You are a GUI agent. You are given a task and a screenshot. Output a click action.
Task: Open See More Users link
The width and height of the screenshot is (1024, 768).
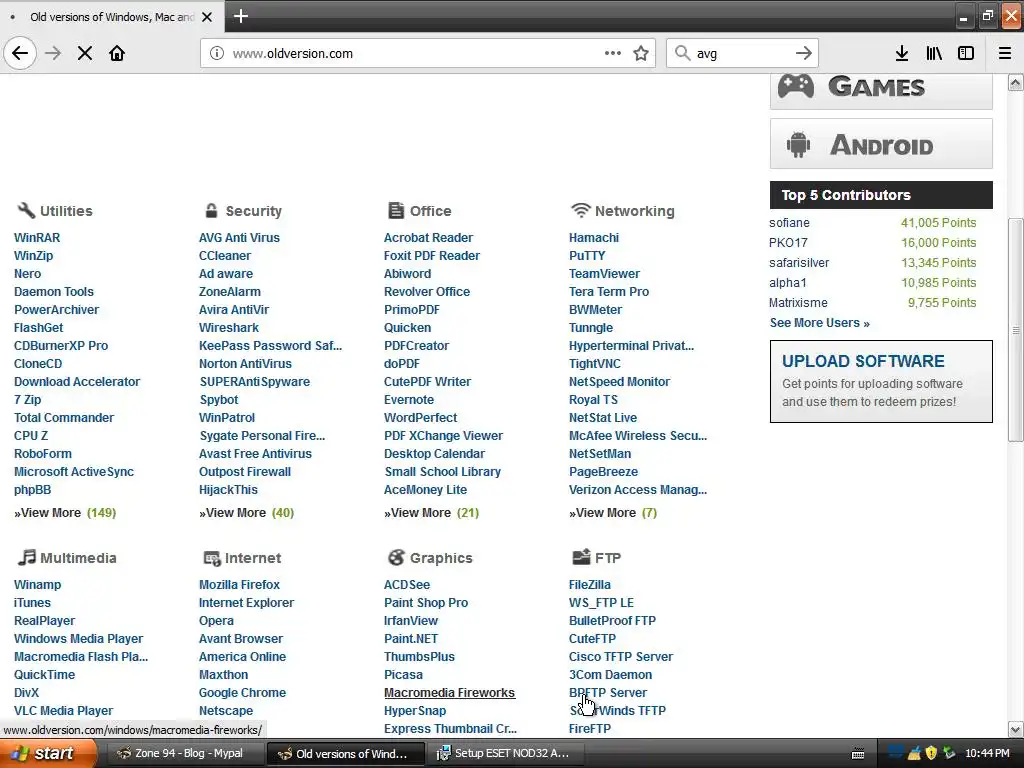[x=820, y=323]
